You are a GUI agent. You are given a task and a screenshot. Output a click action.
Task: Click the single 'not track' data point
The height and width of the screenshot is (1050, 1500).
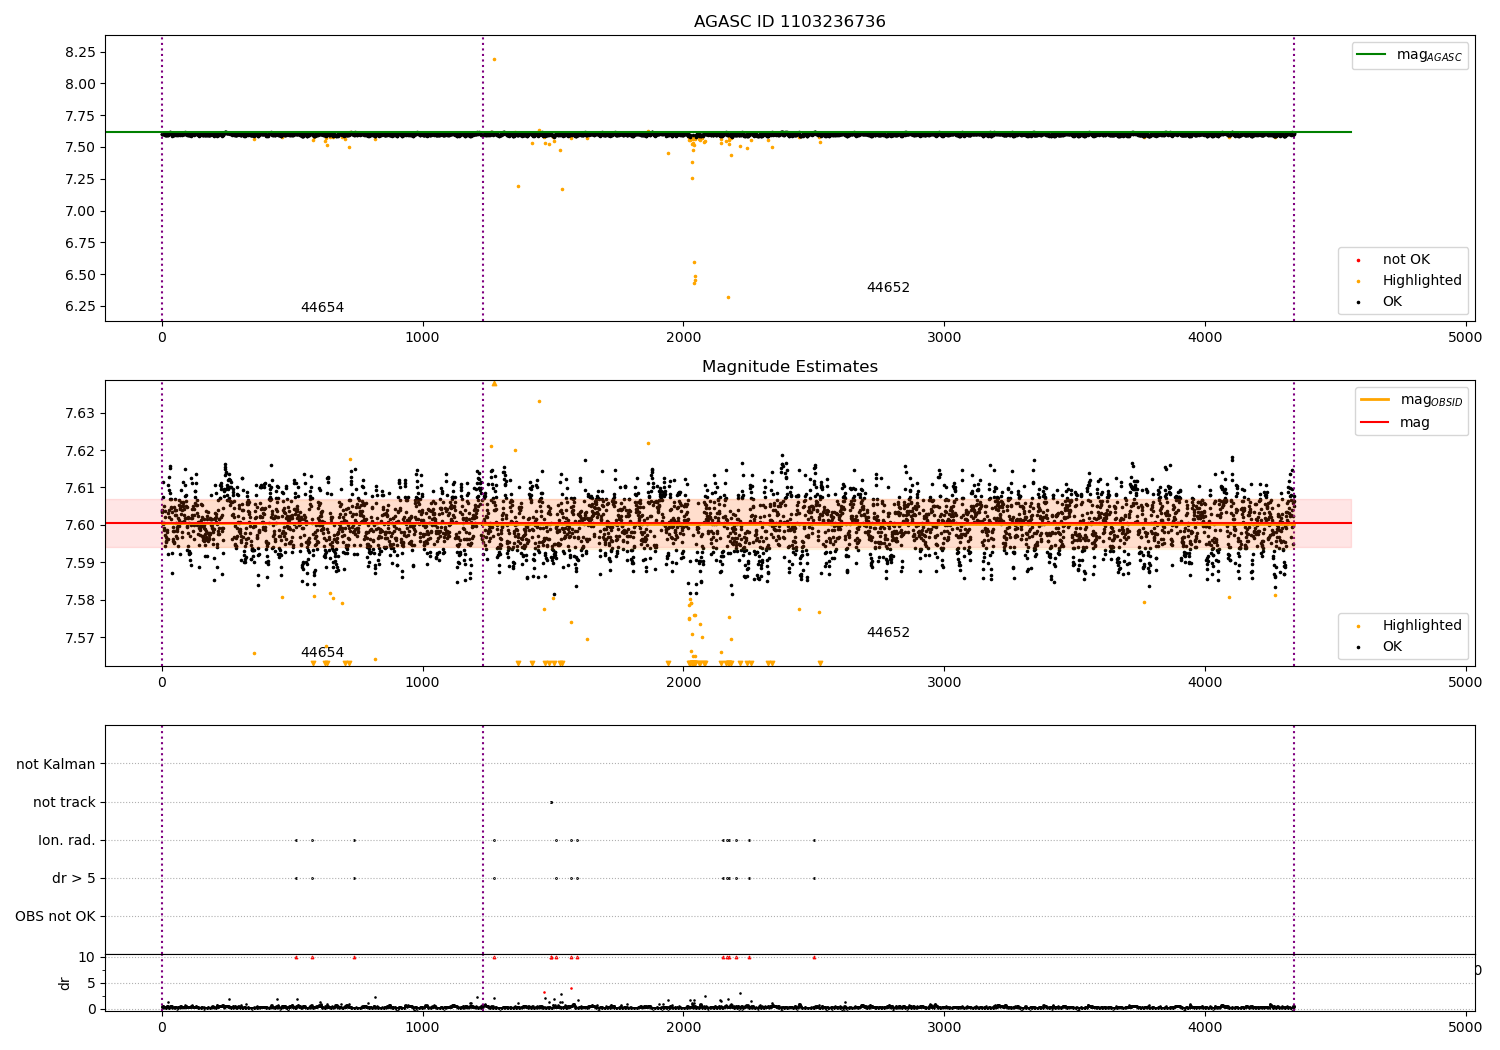click(x=551, y=802)
